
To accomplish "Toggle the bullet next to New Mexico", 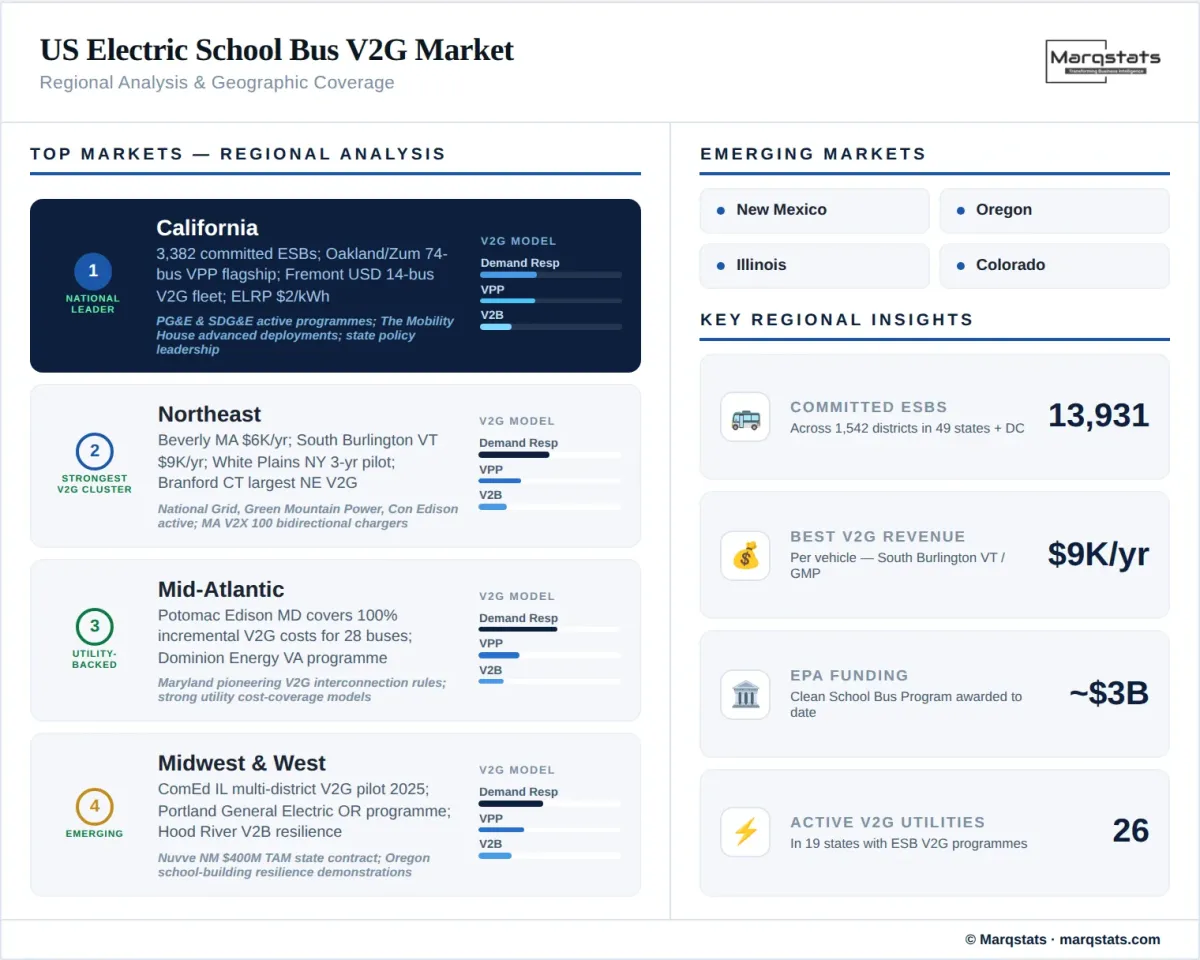I will tap(723, 210).
